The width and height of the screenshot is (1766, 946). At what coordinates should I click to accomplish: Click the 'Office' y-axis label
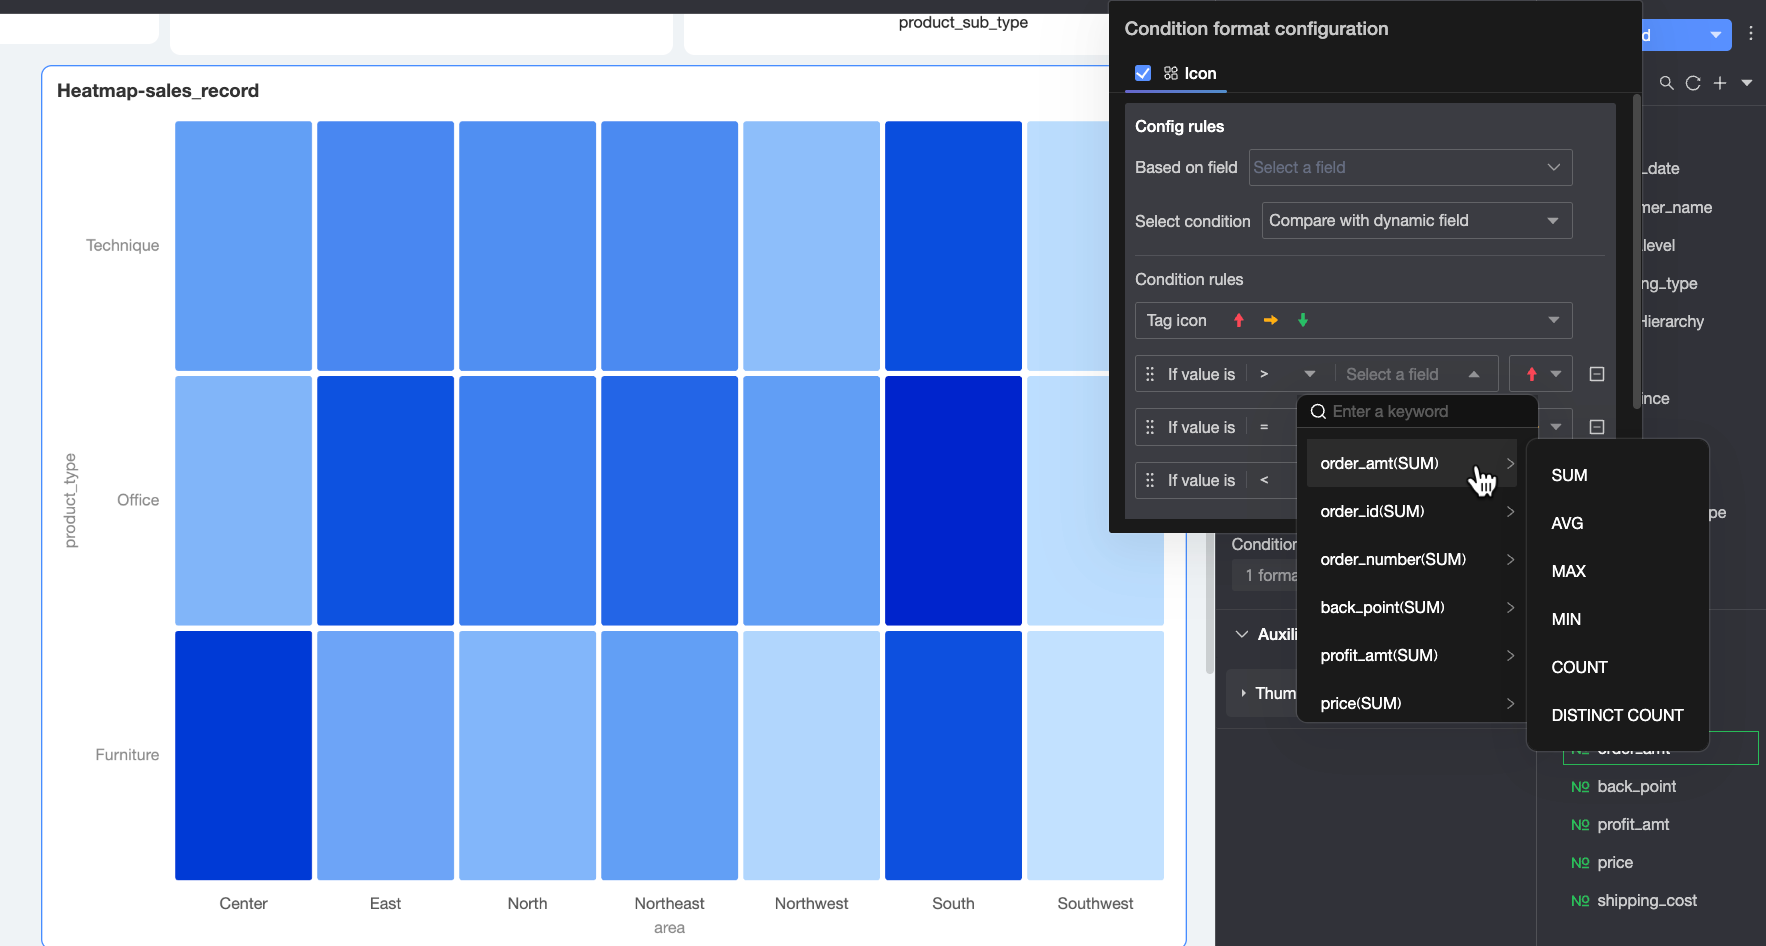point(138,500)
